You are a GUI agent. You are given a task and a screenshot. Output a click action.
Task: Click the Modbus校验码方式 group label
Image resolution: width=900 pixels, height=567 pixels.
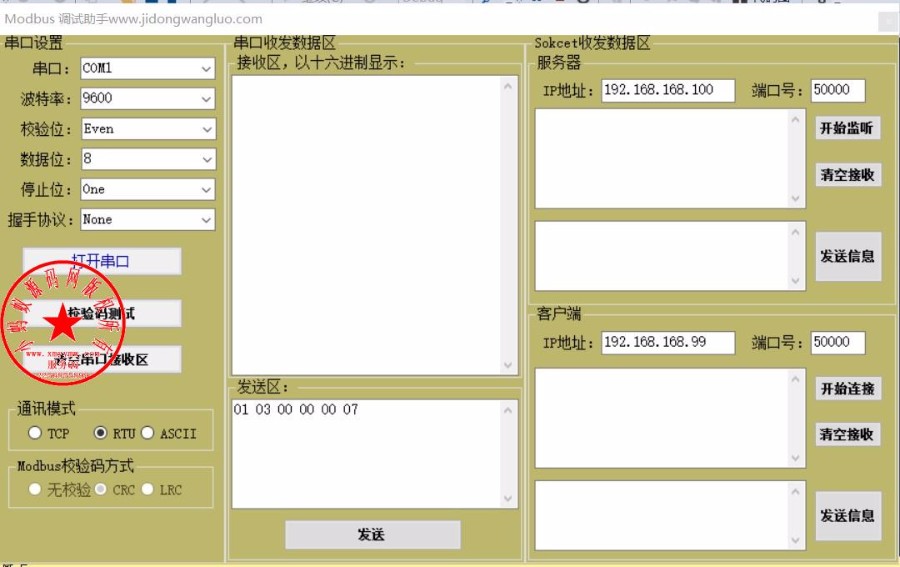(x=75, y=465)
